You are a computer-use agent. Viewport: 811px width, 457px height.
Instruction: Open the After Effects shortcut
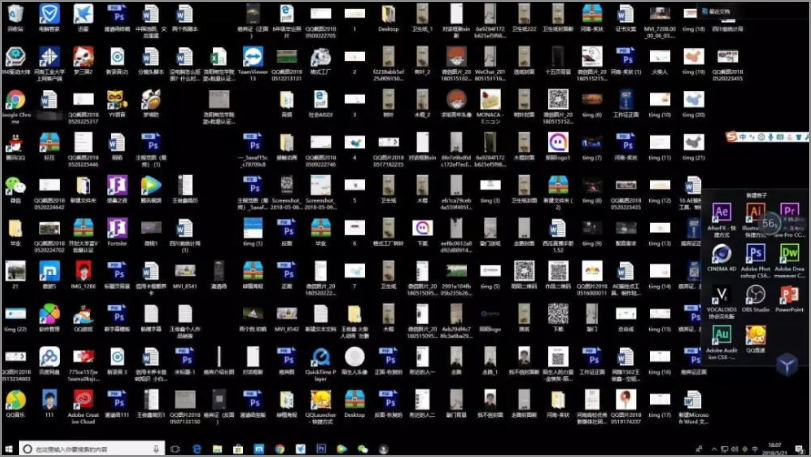721,213
